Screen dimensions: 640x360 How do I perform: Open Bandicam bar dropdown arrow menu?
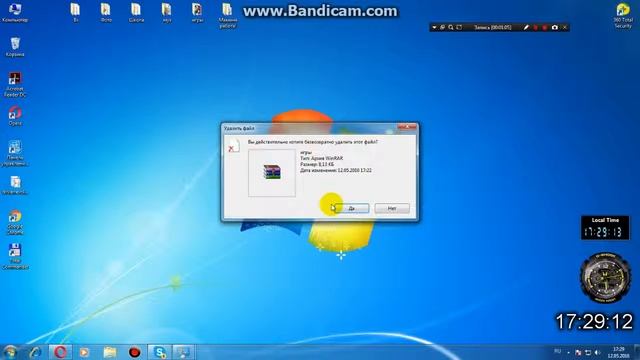click(434, 27)
